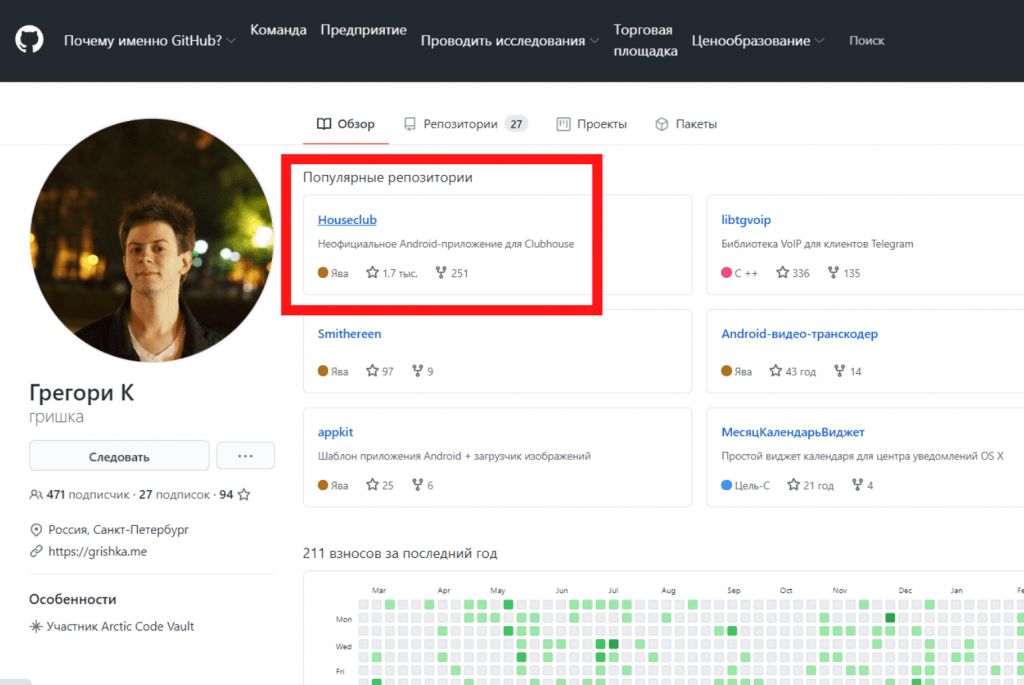Open the Smithereen repository link
Image resolution: width=1024 pixels, height=685 pixels.
349,334
